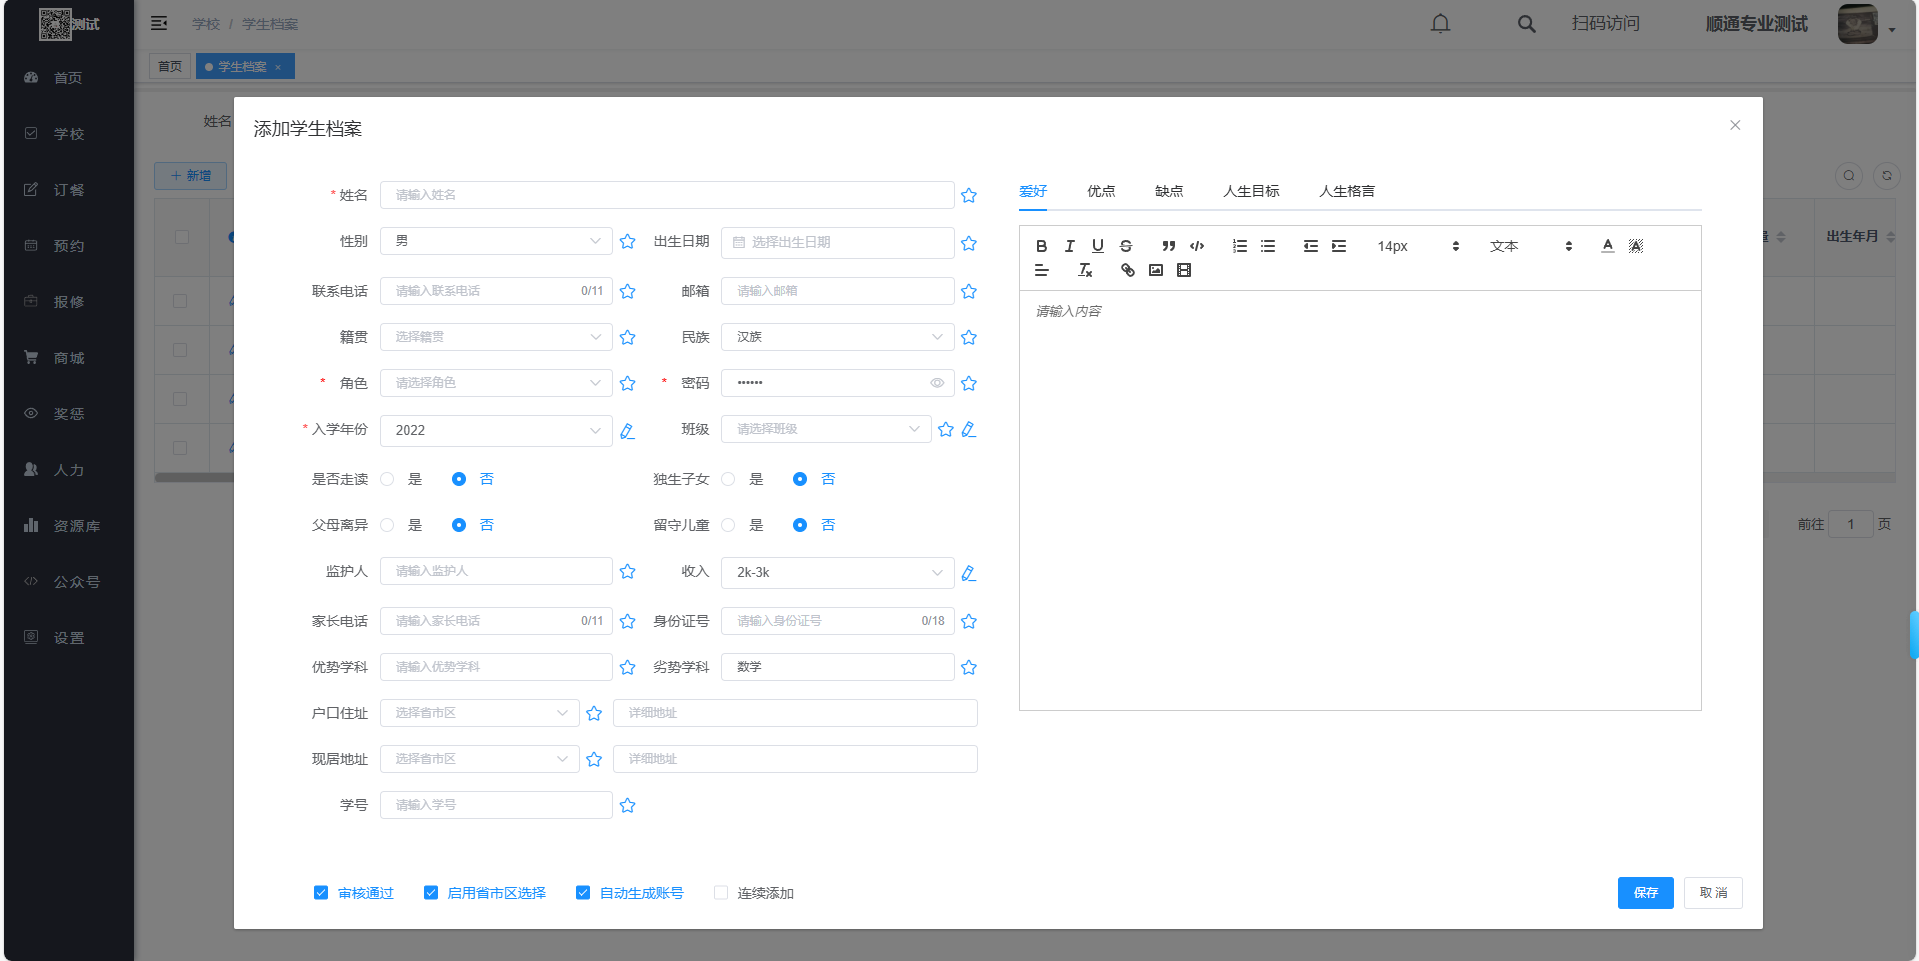Click the star icon beside 邮箱 field
The height and width of the screenshot is (961, 1919).
[969, 292]
